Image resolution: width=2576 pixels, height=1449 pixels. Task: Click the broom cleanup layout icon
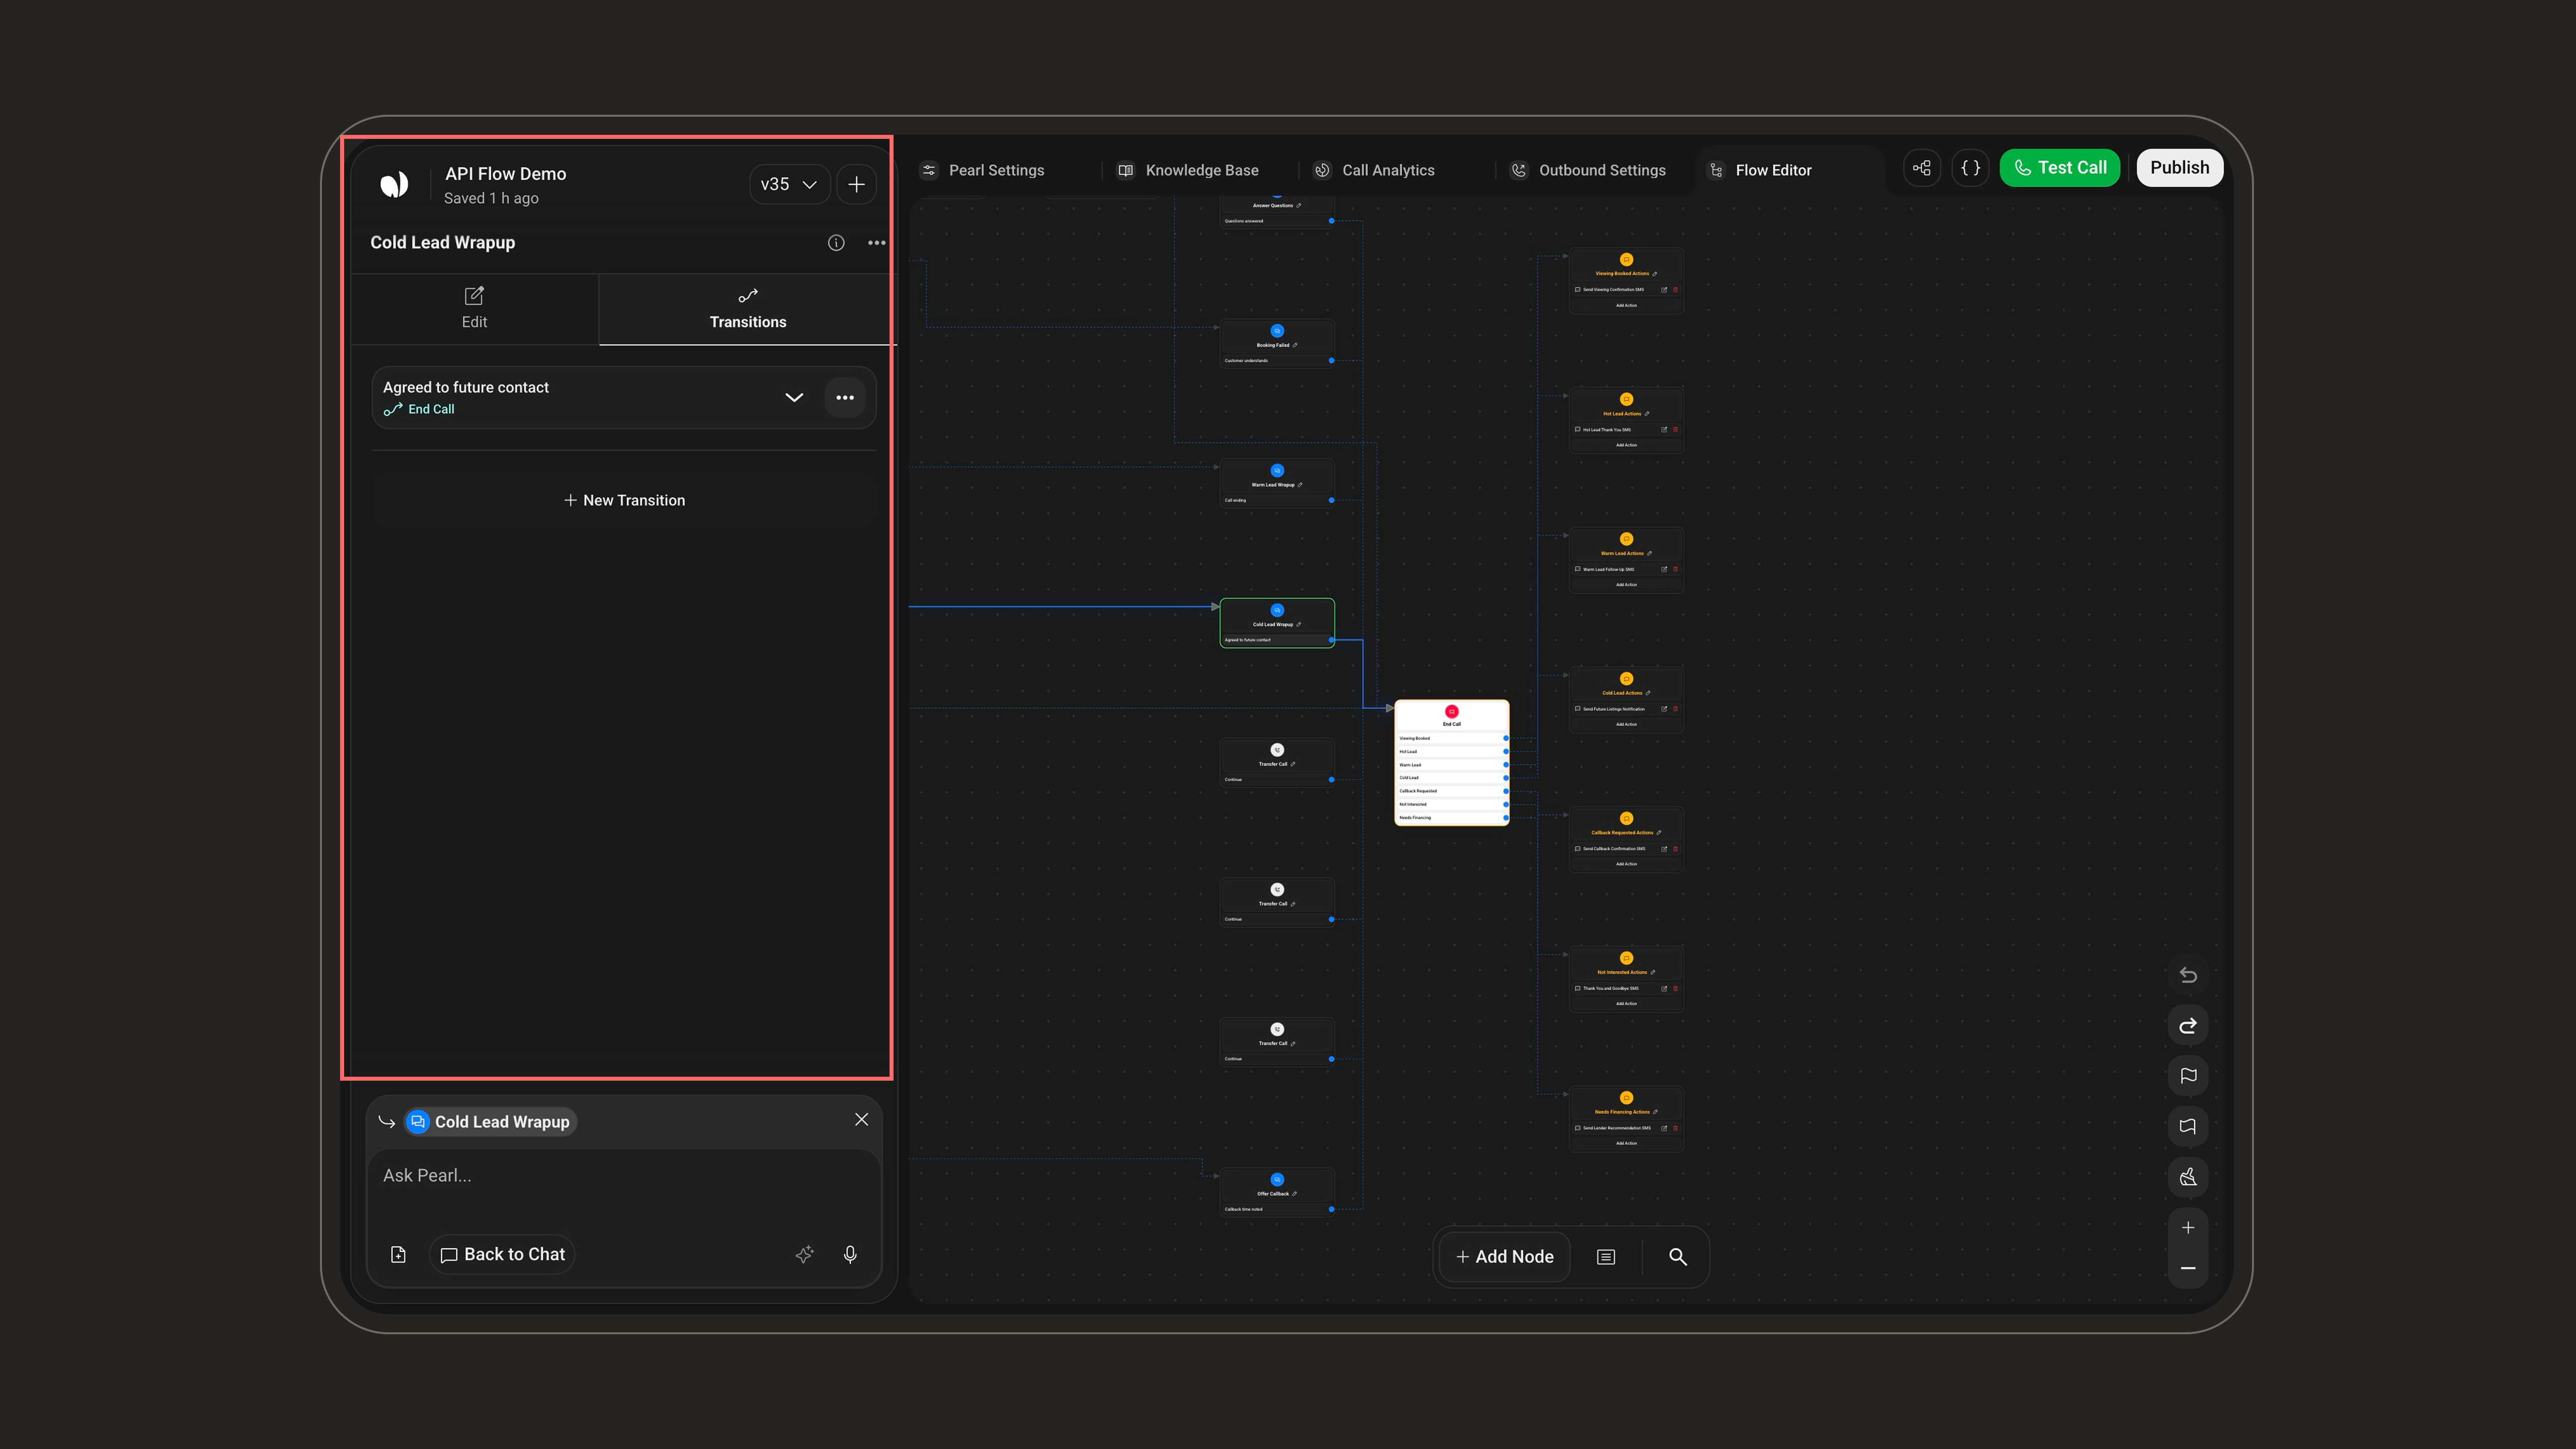(x=2188, y=1177)
